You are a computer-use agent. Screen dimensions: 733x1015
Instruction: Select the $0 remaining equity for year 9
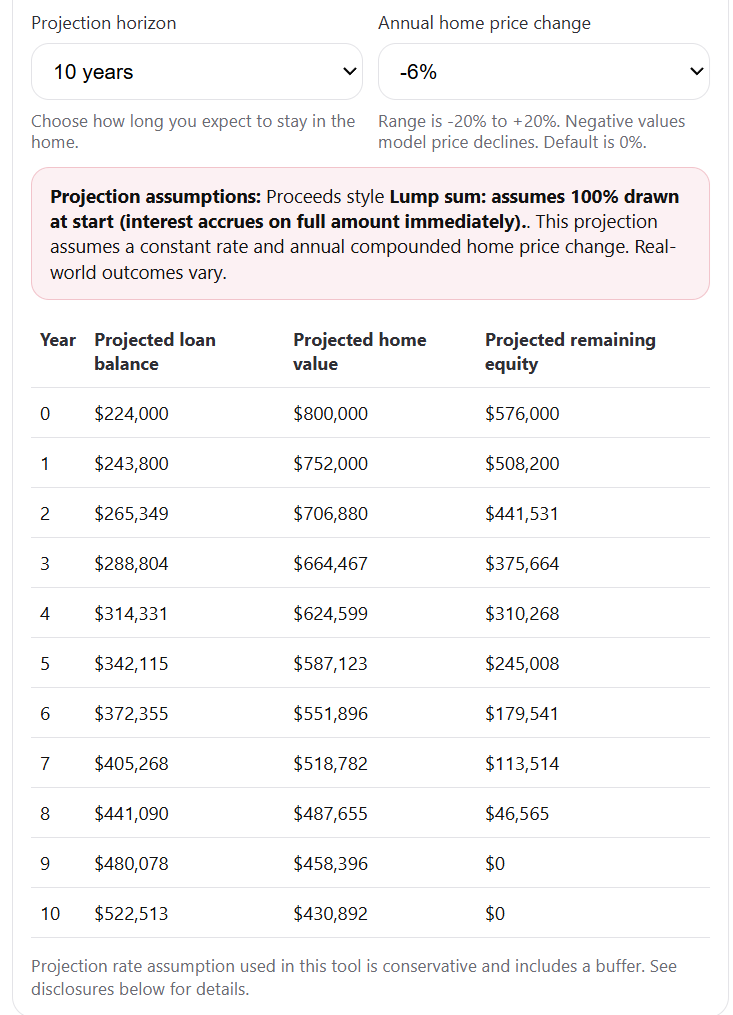pos(495,863)
